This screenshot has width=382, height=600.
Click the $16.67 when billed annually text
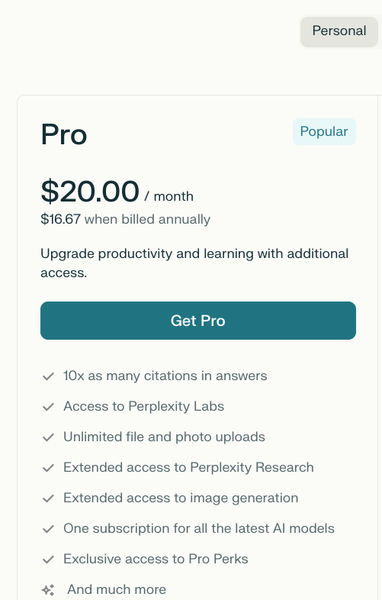coord(126,219)
